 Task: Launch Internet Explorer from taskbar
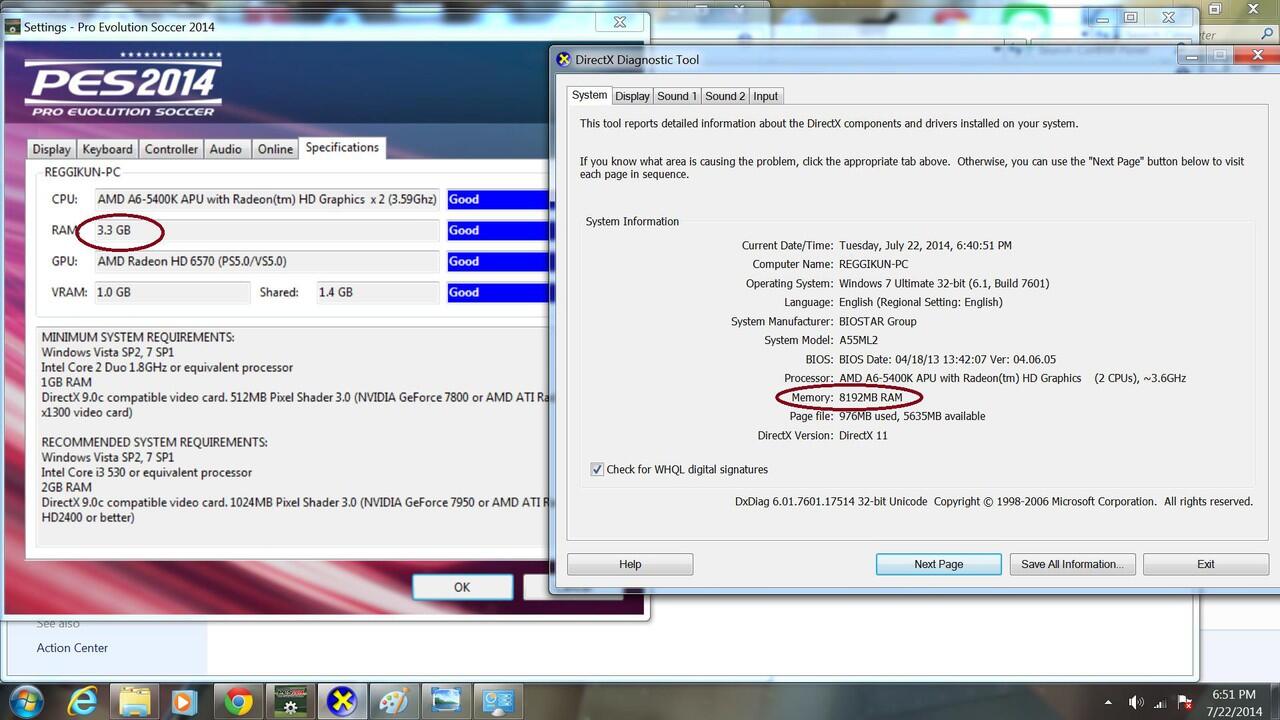82,701
